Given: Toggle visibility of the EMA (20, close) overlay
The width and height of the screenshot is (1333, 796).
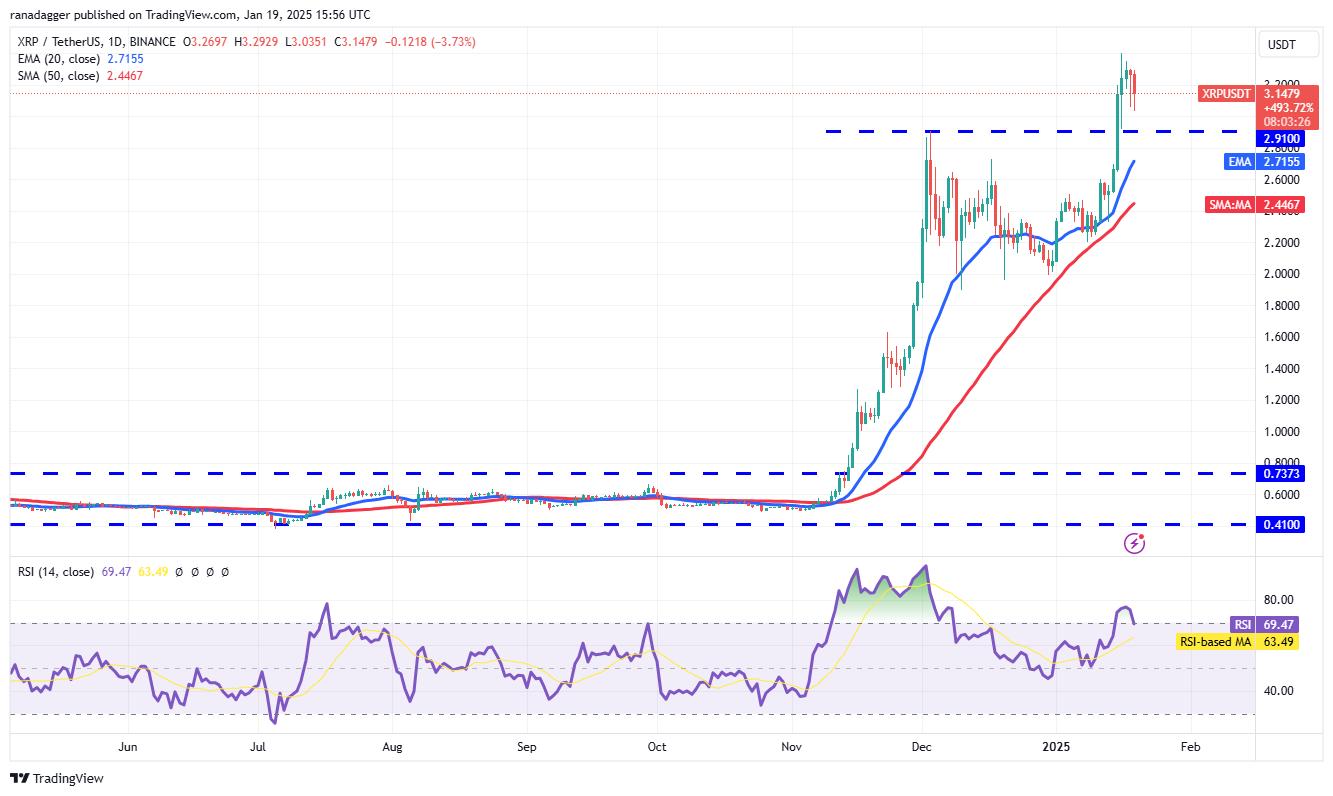Looking at the screenshot, I should coord(60,59).
